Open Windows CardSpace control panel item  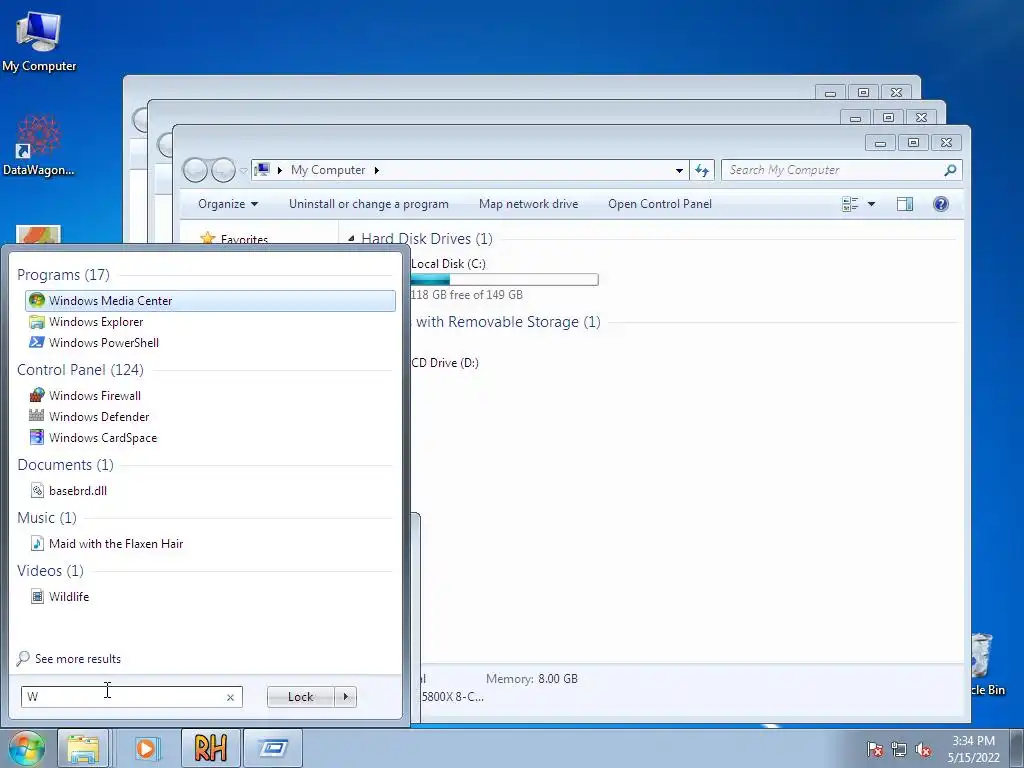click(93, 438)
